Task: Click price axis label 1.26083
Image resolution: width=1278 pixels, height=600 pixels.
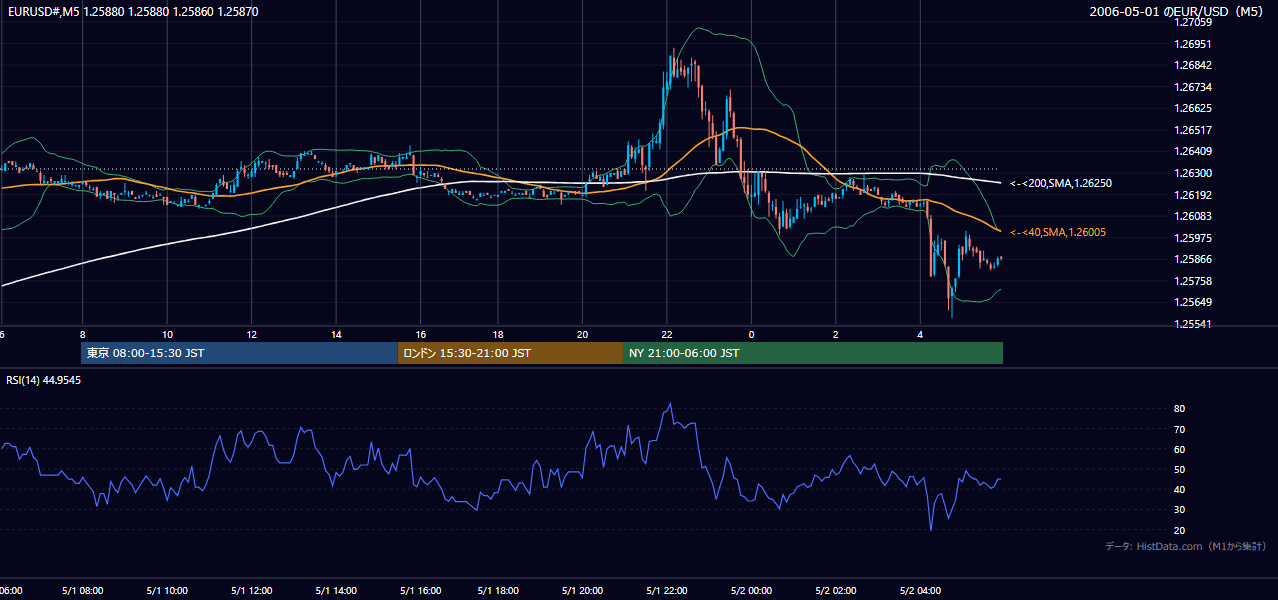Action: click(x=1192, y=216)
